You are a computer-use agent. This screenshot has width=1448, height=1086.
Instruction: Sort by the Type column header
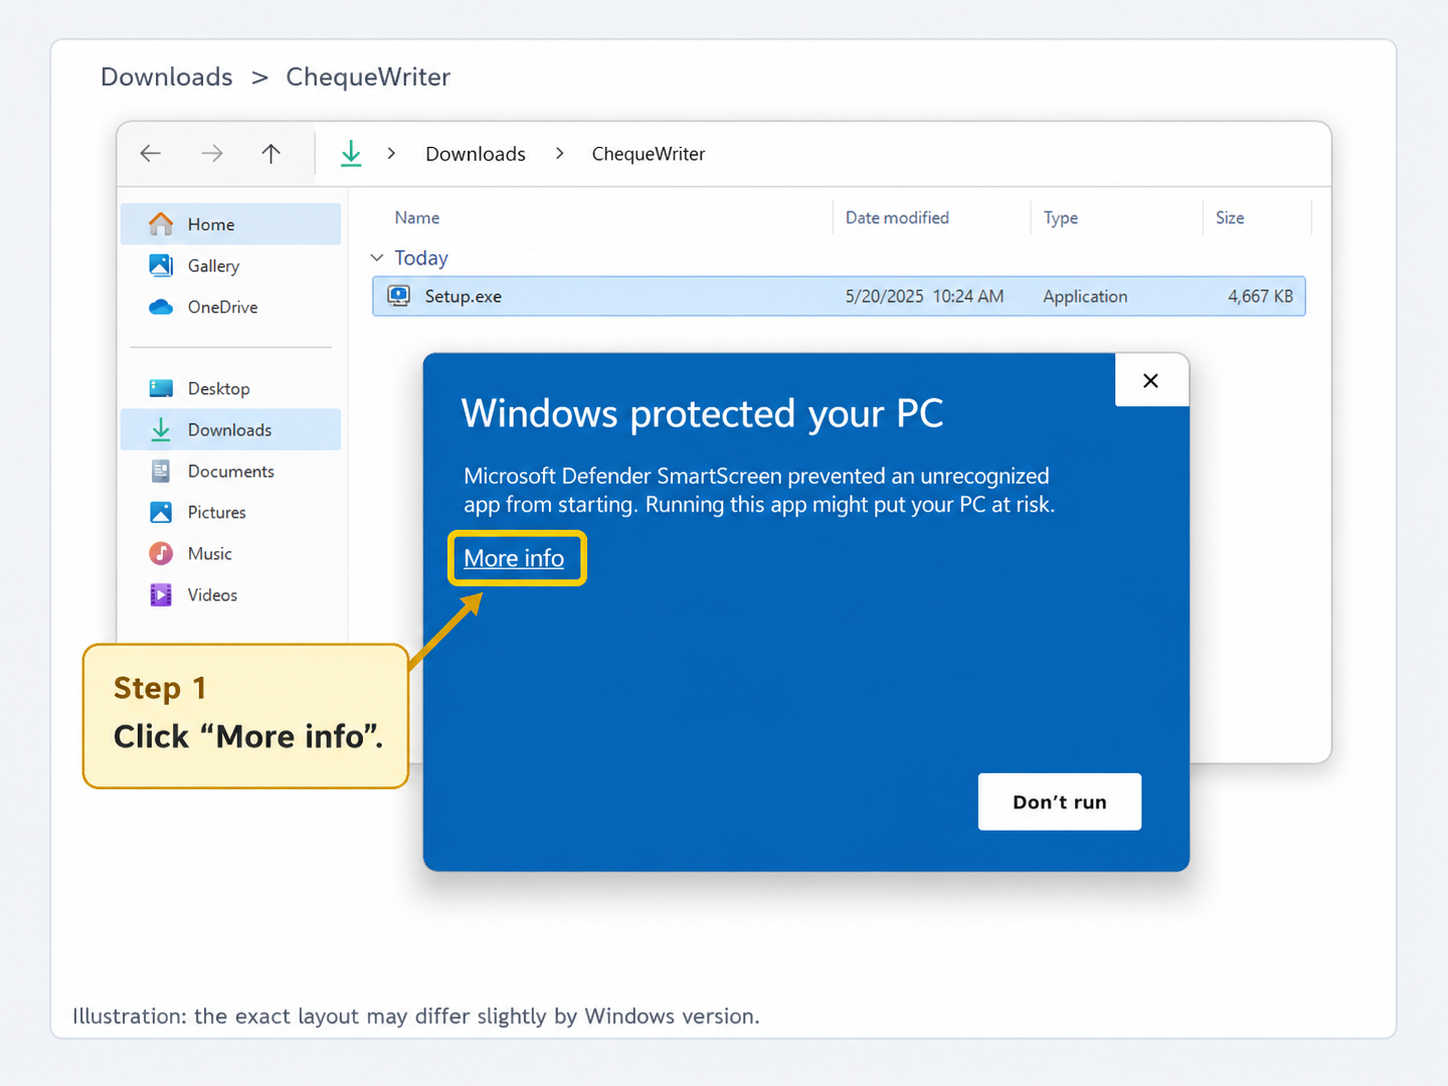point(1061,218)
